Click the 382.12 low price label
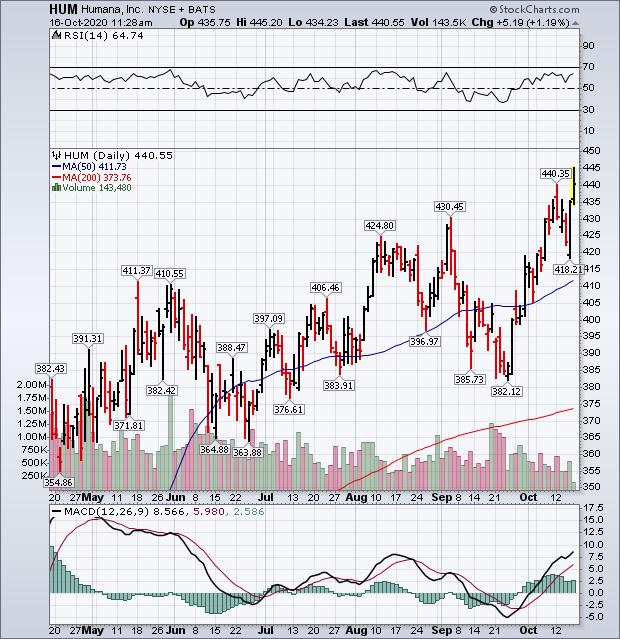Image resolution: width=620 pixels, height=639 pixels. click(508, 391)
